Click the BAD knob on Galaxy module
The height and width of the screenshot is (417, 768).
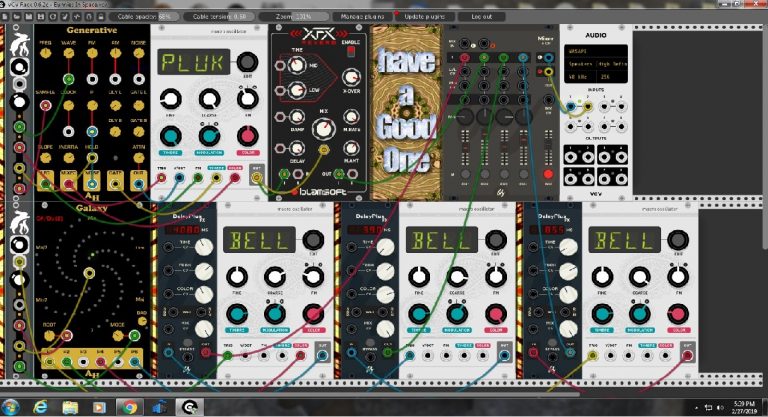(142, 321)
